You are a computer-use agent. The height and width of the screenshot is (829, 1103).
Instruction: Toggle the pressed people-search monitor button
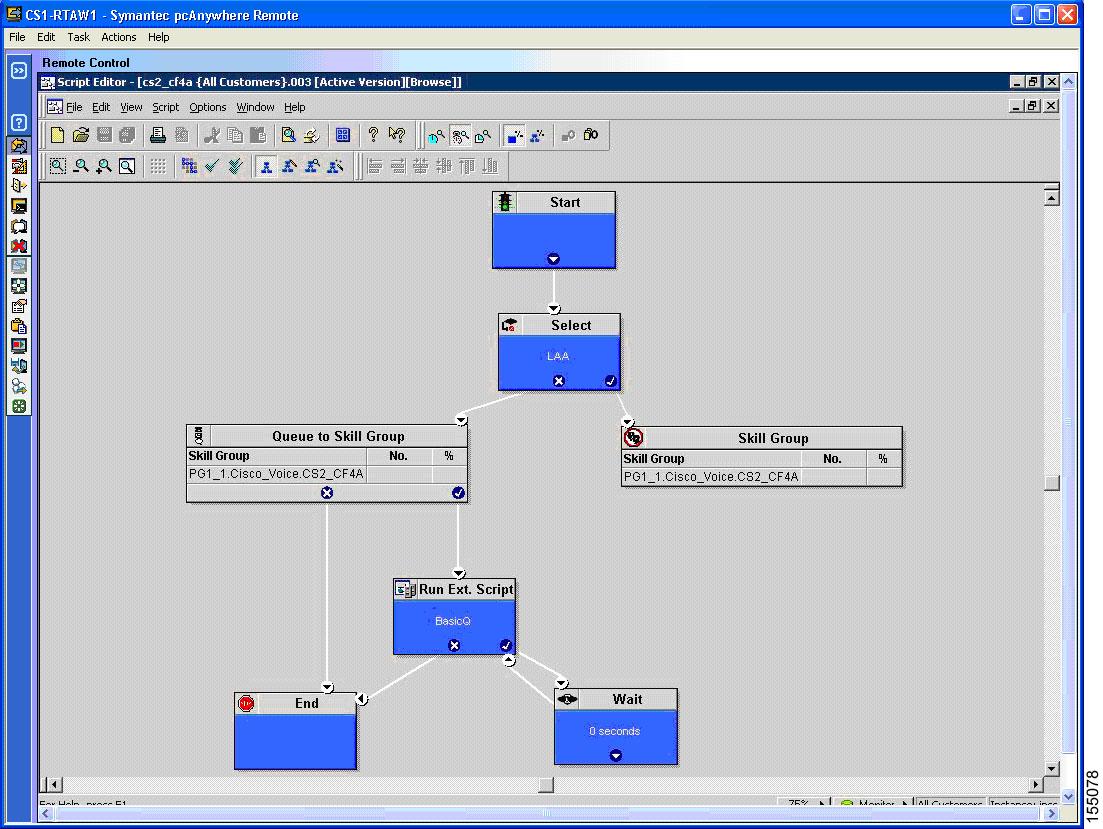(x=460, y=135)
